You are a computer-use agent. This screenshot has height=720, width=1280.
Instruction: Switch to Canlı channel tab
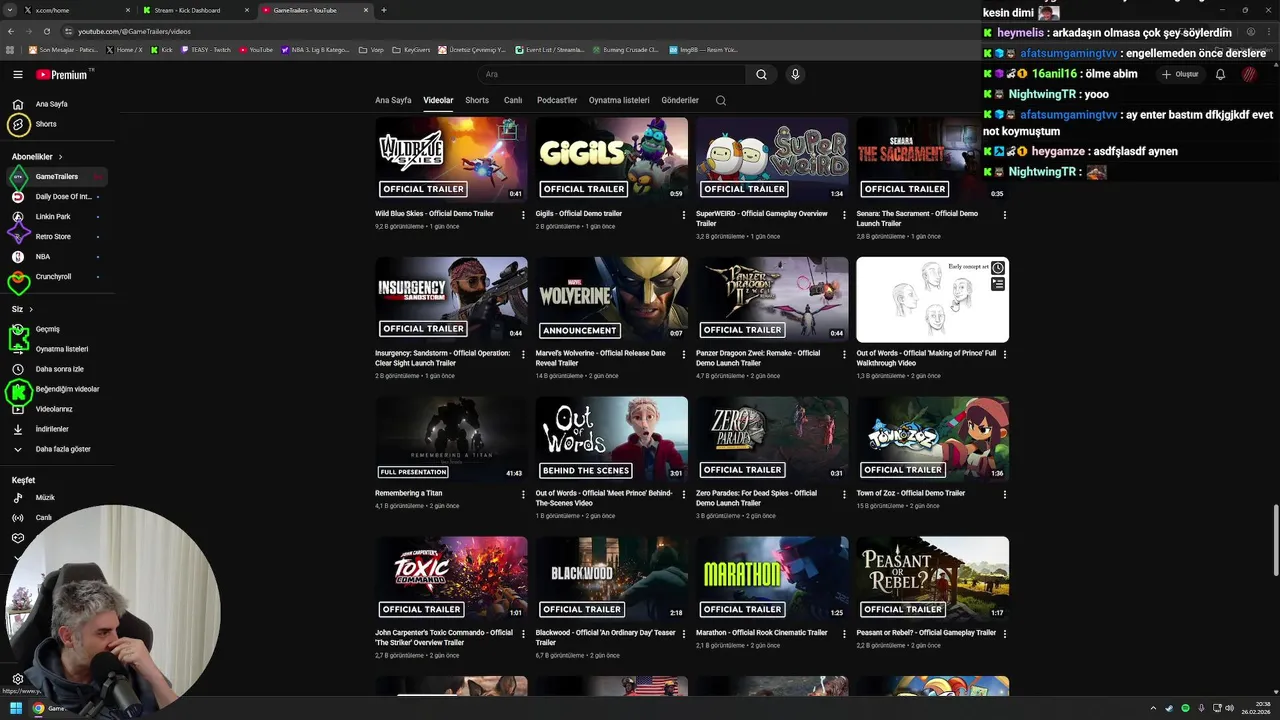coord(513,100)
